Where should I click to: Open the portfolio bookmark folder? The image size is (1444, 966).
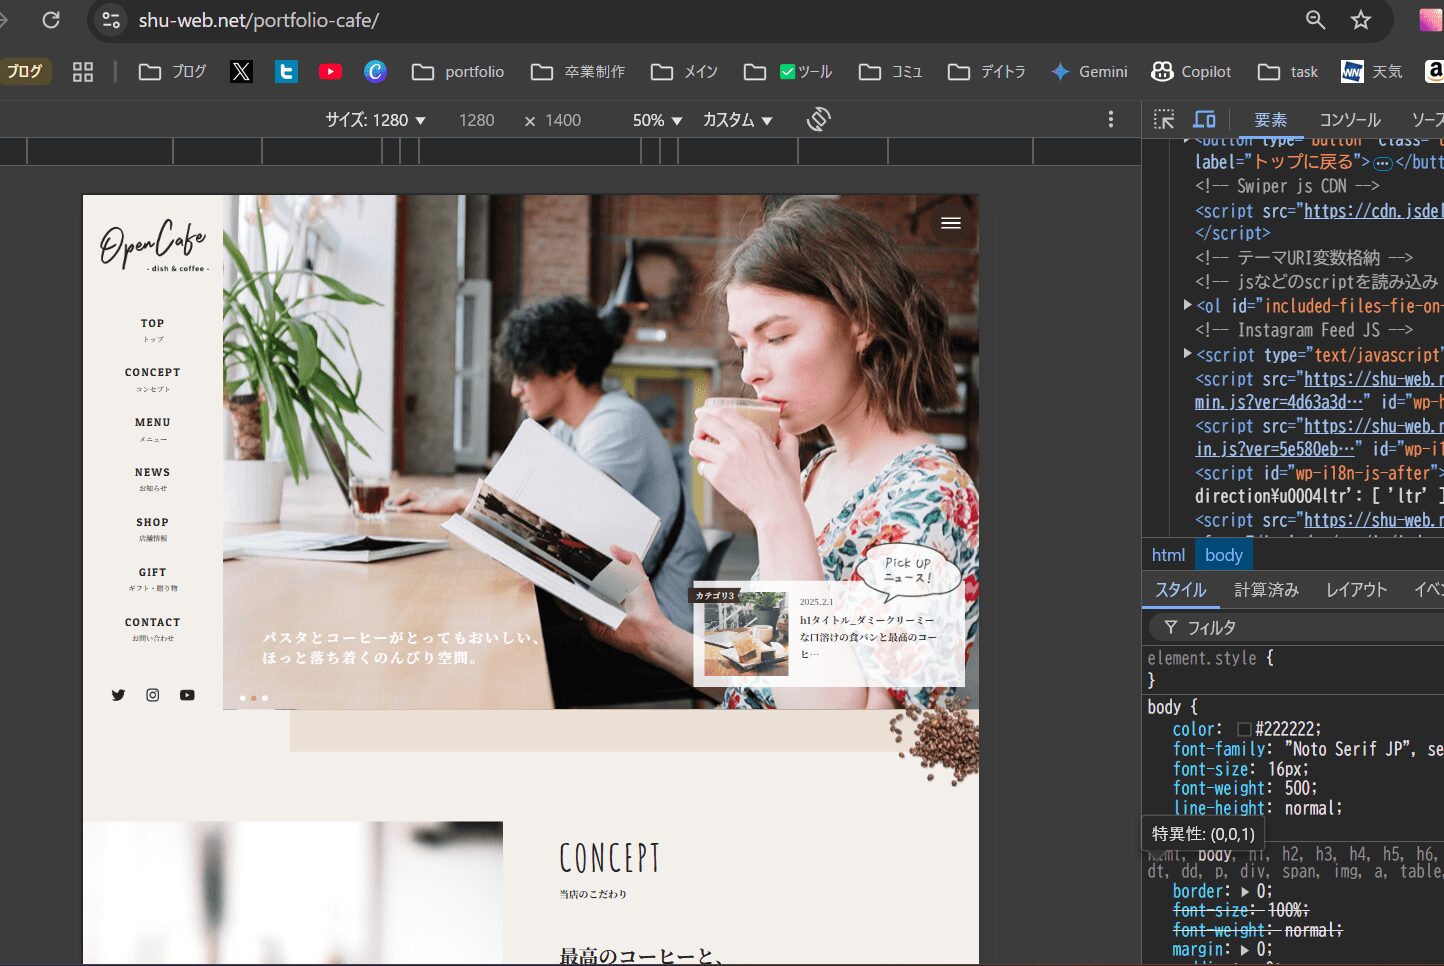[x=458, y=71]
